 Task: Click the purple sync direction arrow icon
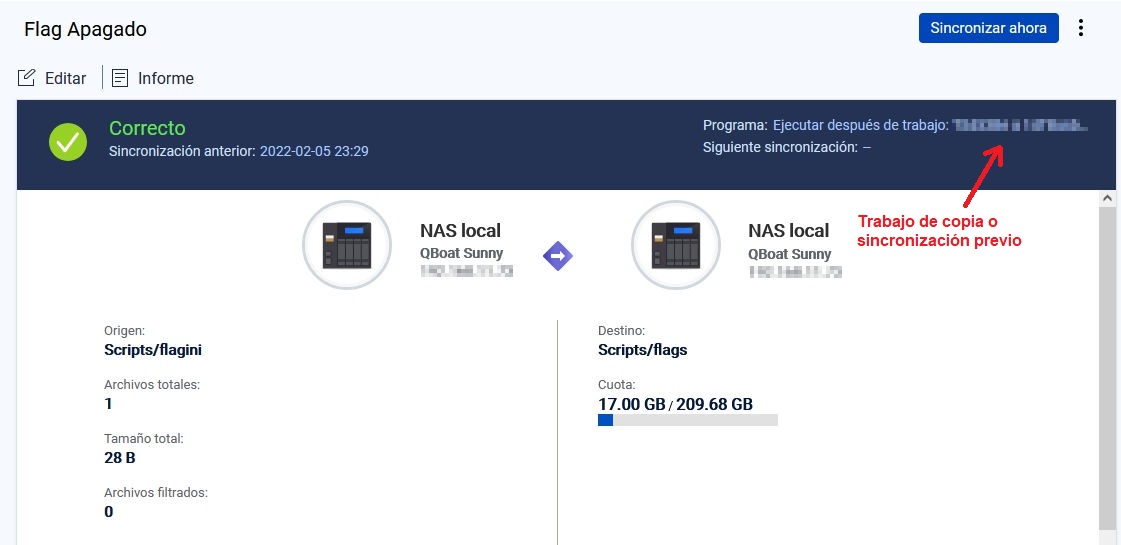point(557,257)
